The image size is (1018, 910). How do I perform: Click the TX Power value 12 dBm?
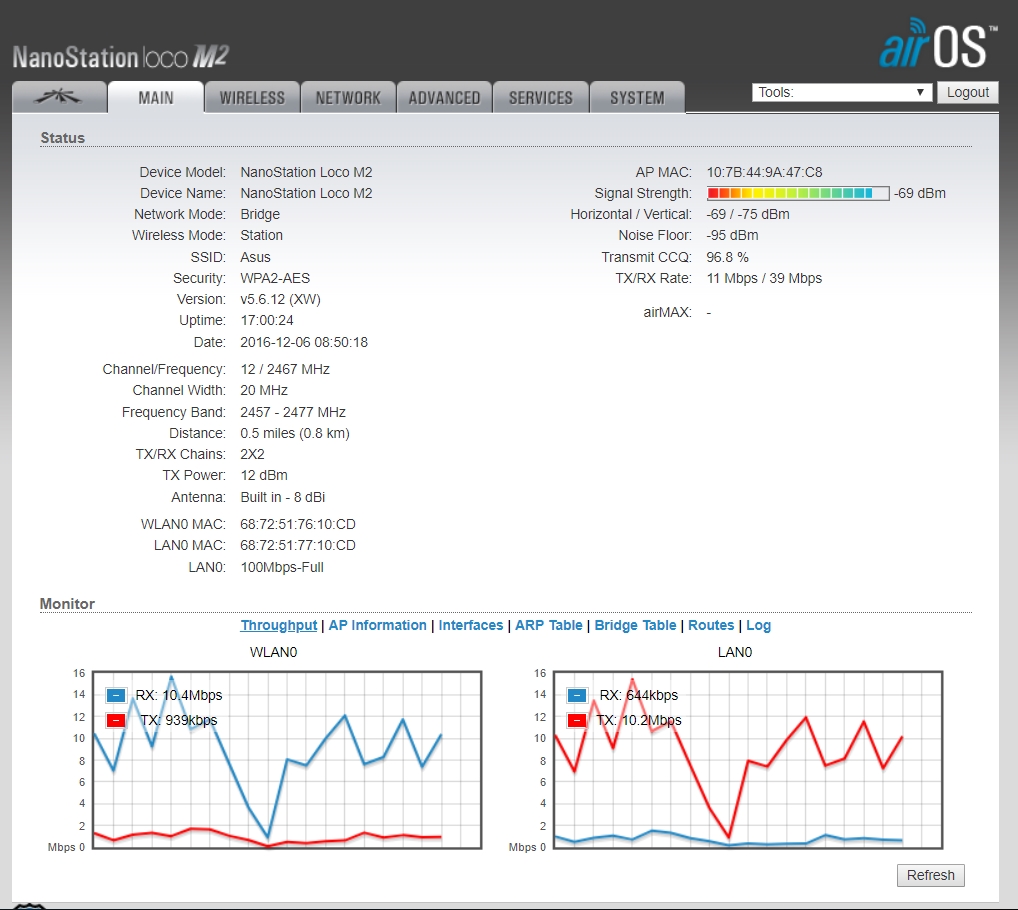point(264,475)
